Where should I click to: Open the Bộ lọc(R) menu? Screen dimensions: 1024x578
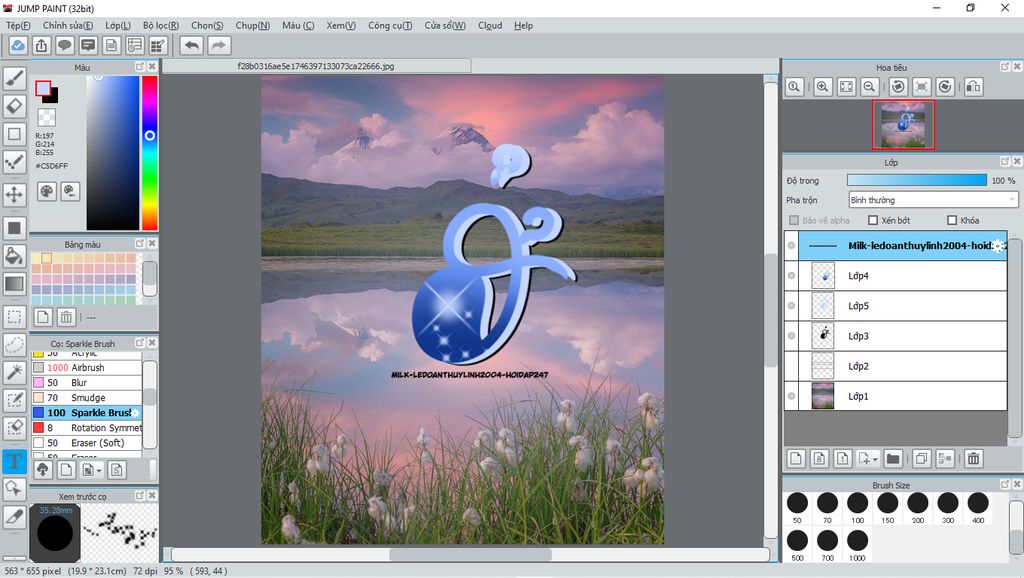161,25
